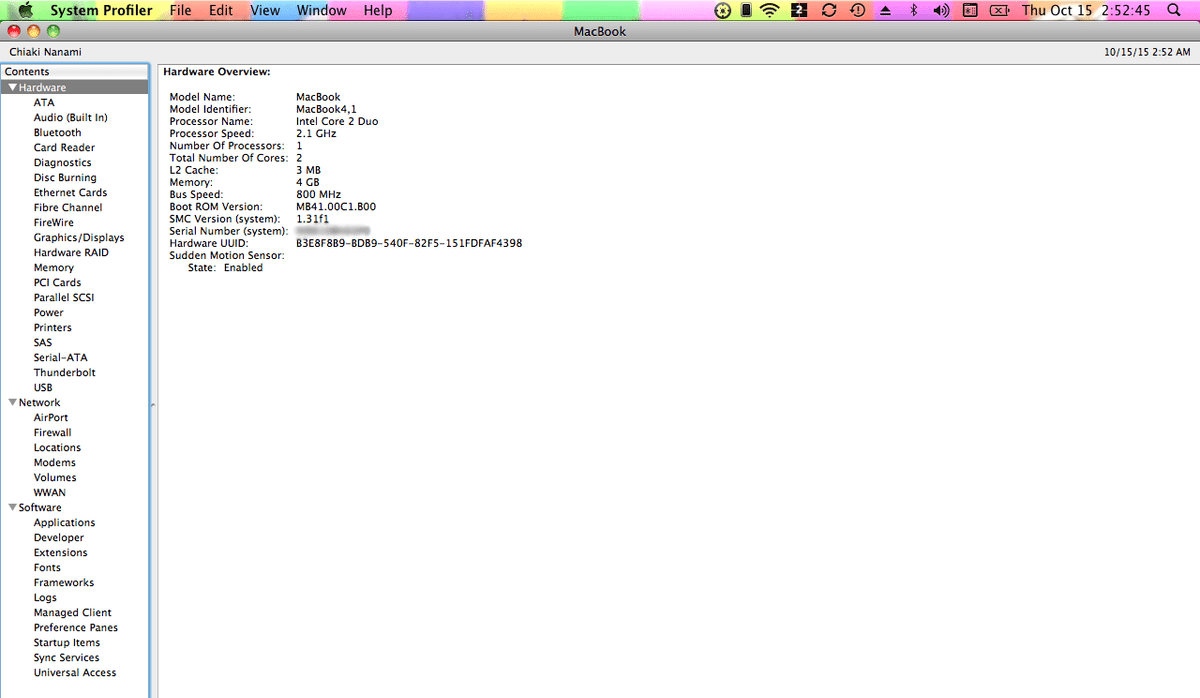Select SAS entry

(x=42, y=343)
